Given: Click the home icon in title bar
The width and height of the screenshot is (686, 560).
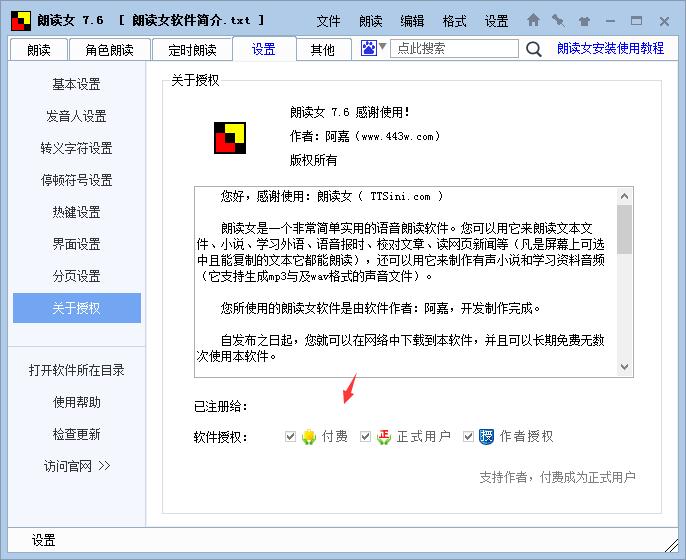Looking at the screenshot, I should click(x=534, y=20).
